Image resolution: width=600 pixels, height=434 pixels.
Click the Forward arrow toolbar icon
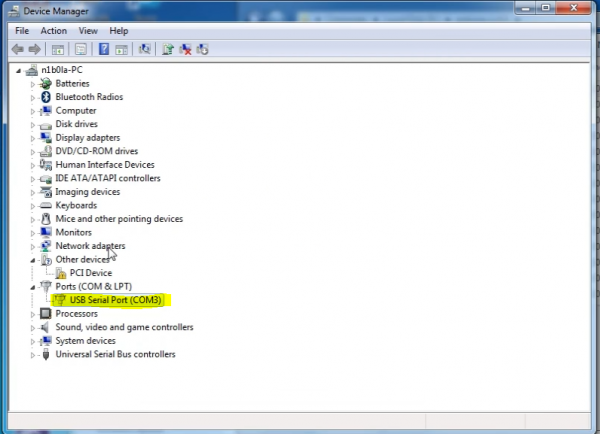[x=34, y=49]
